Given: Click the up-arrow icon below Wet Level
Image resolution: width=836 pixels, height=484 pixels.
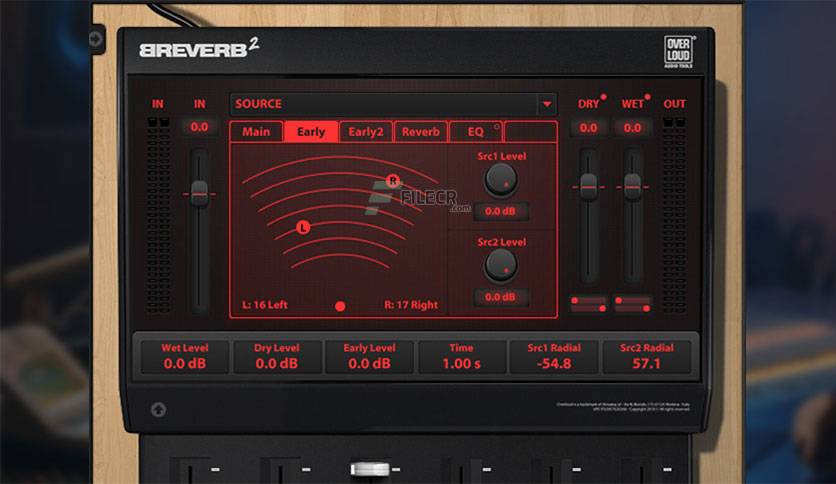Looking at the screenshot, I should coord(158,409).
